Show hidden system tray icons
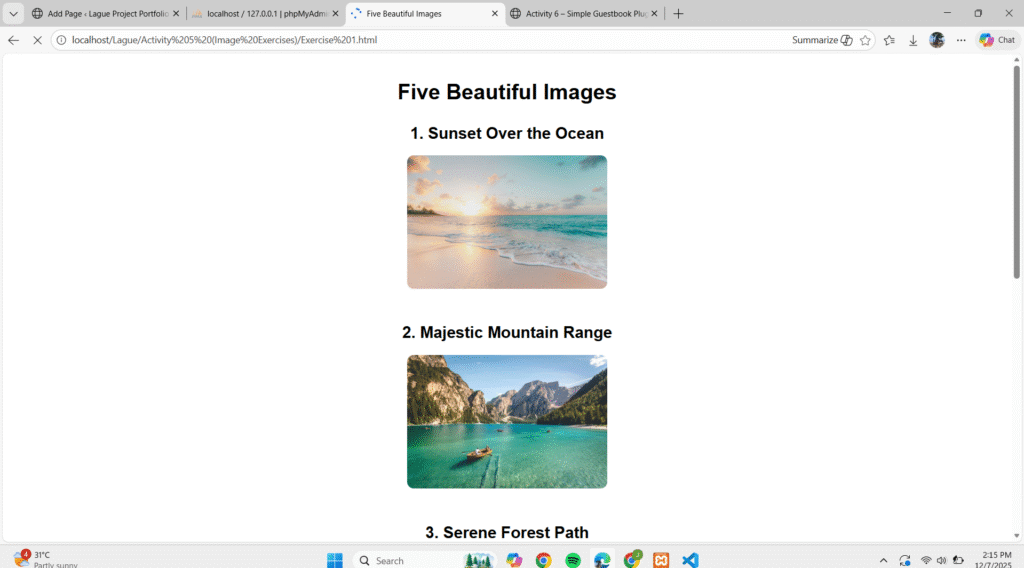Image resolution: width=1024 pixels, height=568 pixels. point(883,560)
